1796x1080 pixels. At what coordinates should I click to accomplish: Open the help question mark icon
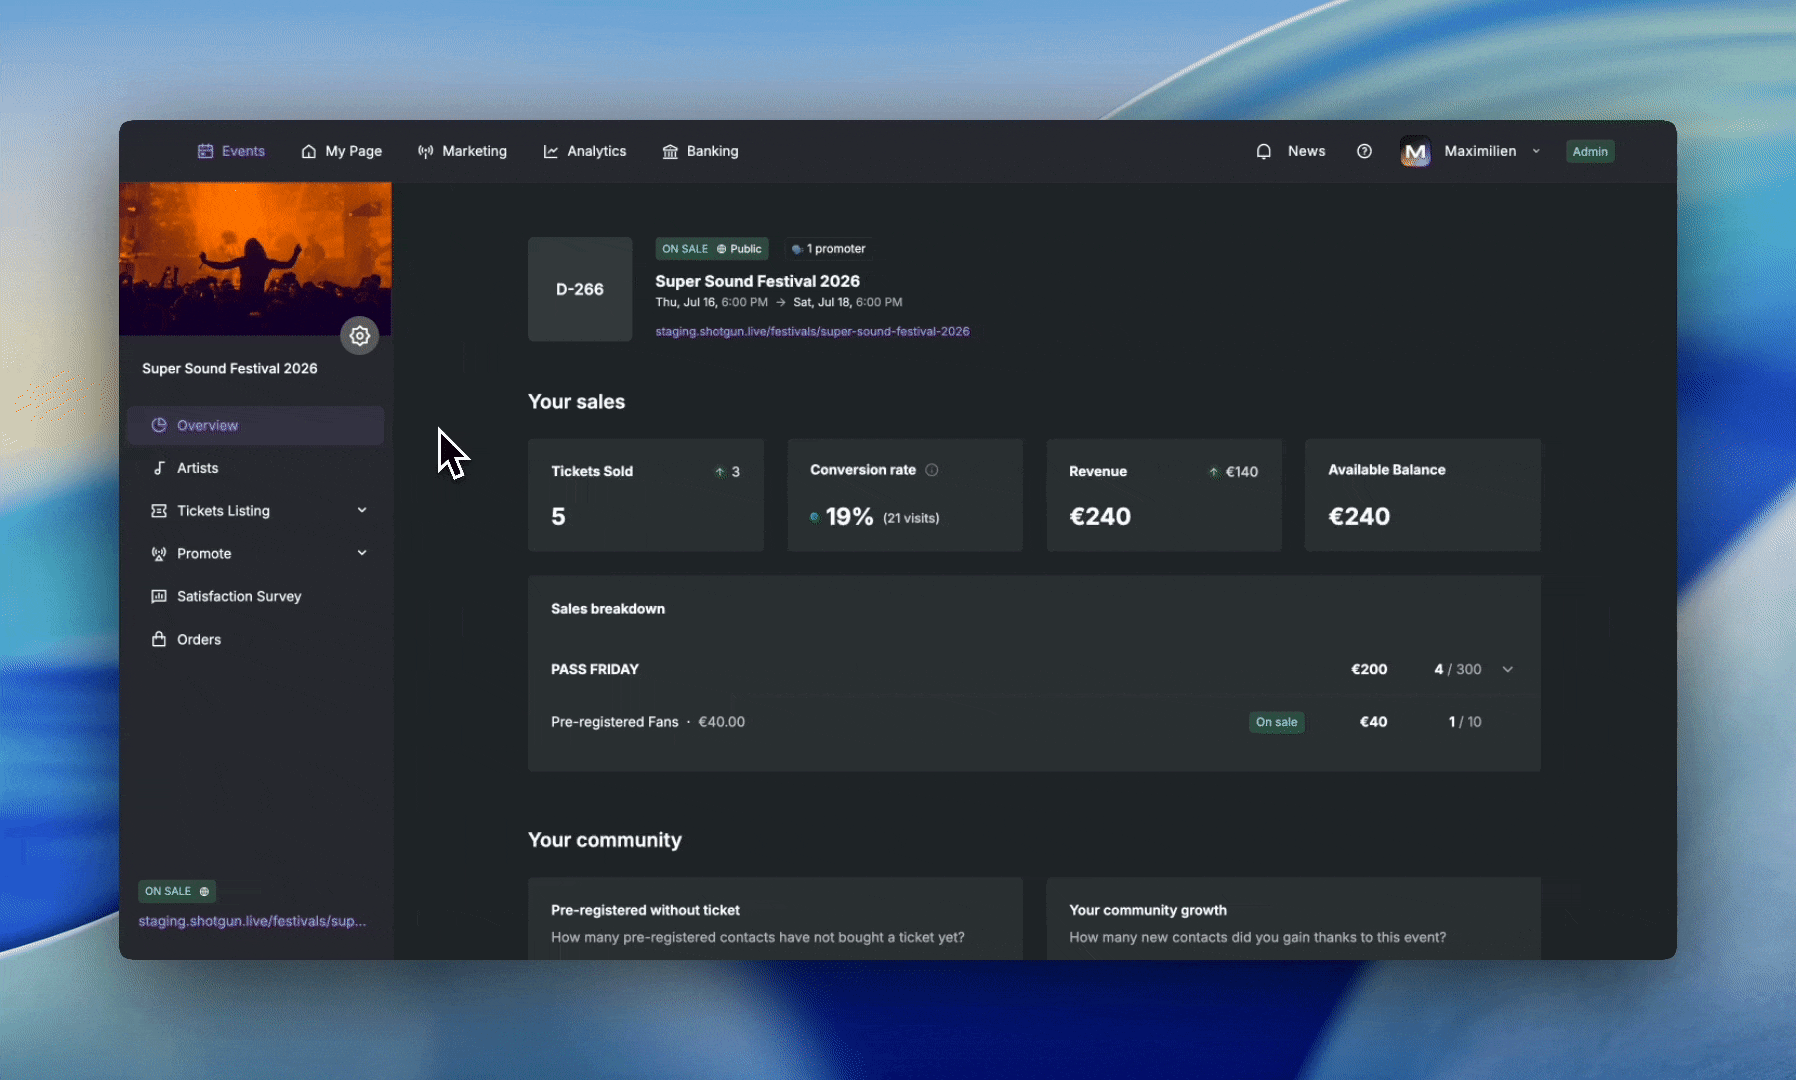pyautogui.click(x=1364, y=151)
